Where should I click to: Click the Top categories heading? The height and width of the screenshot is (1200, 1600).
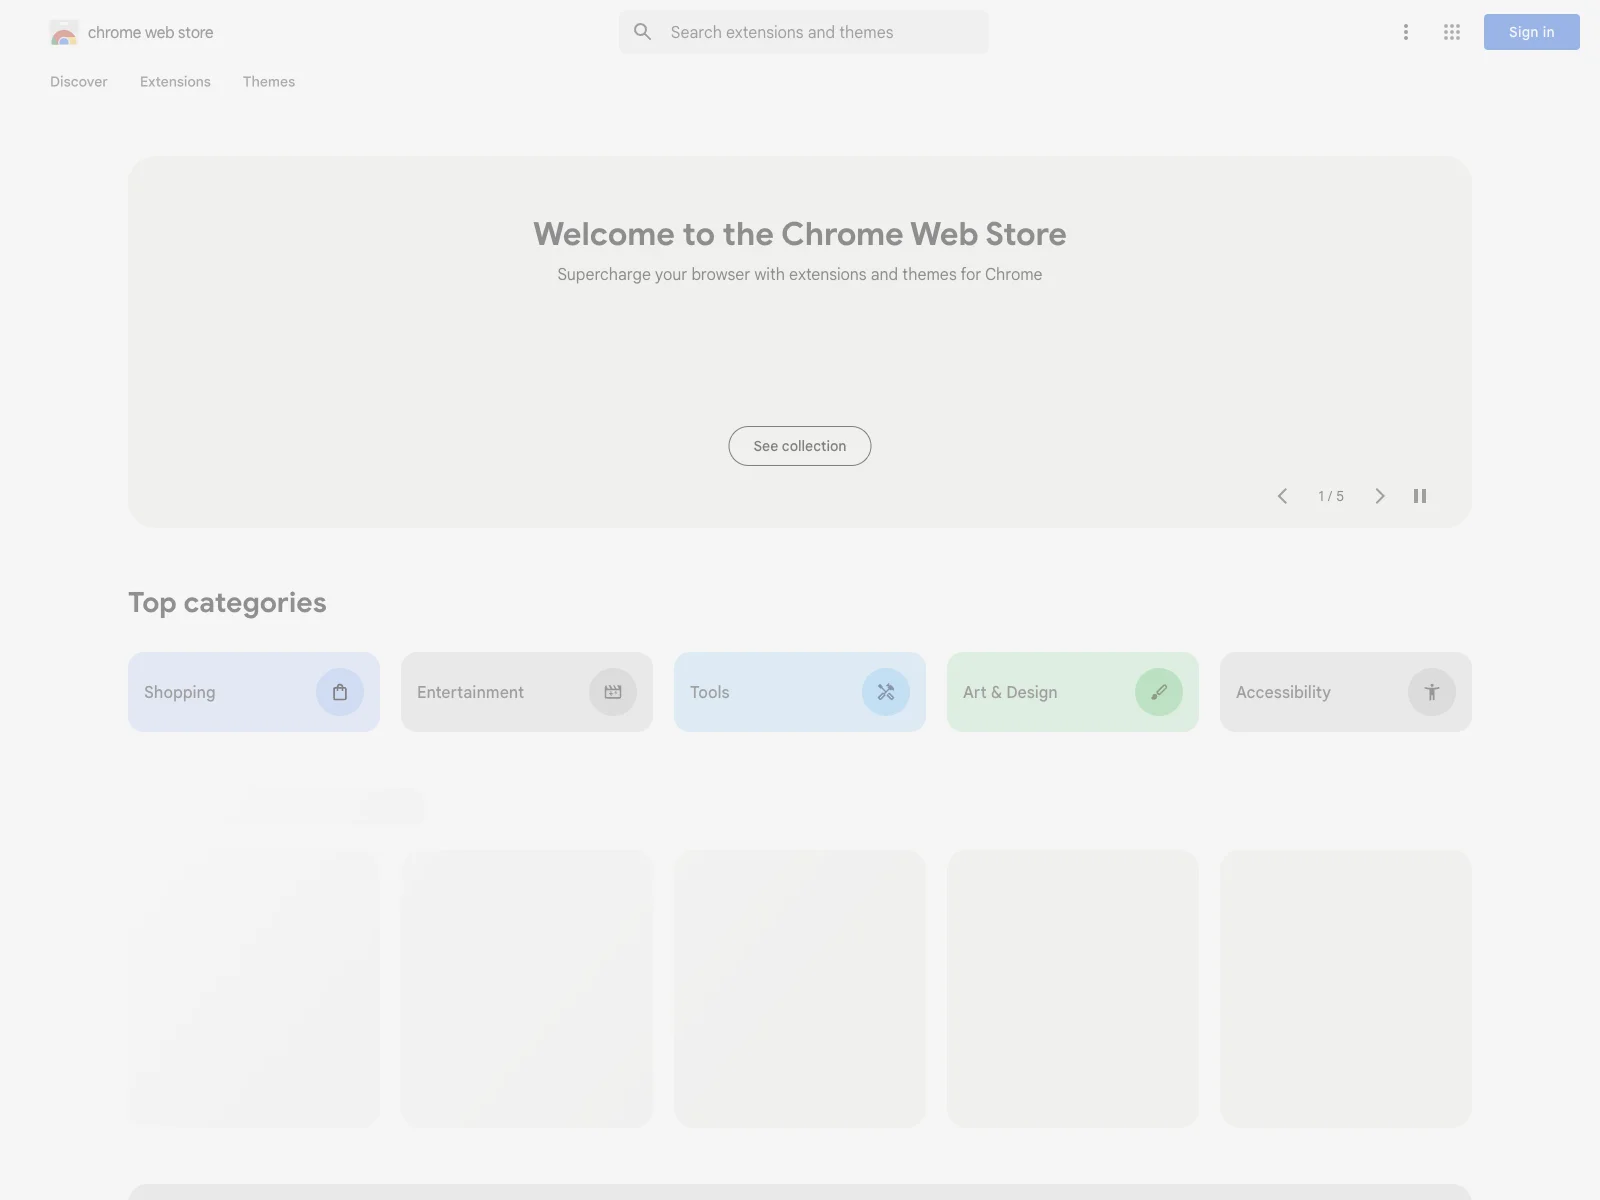(227, 603)
